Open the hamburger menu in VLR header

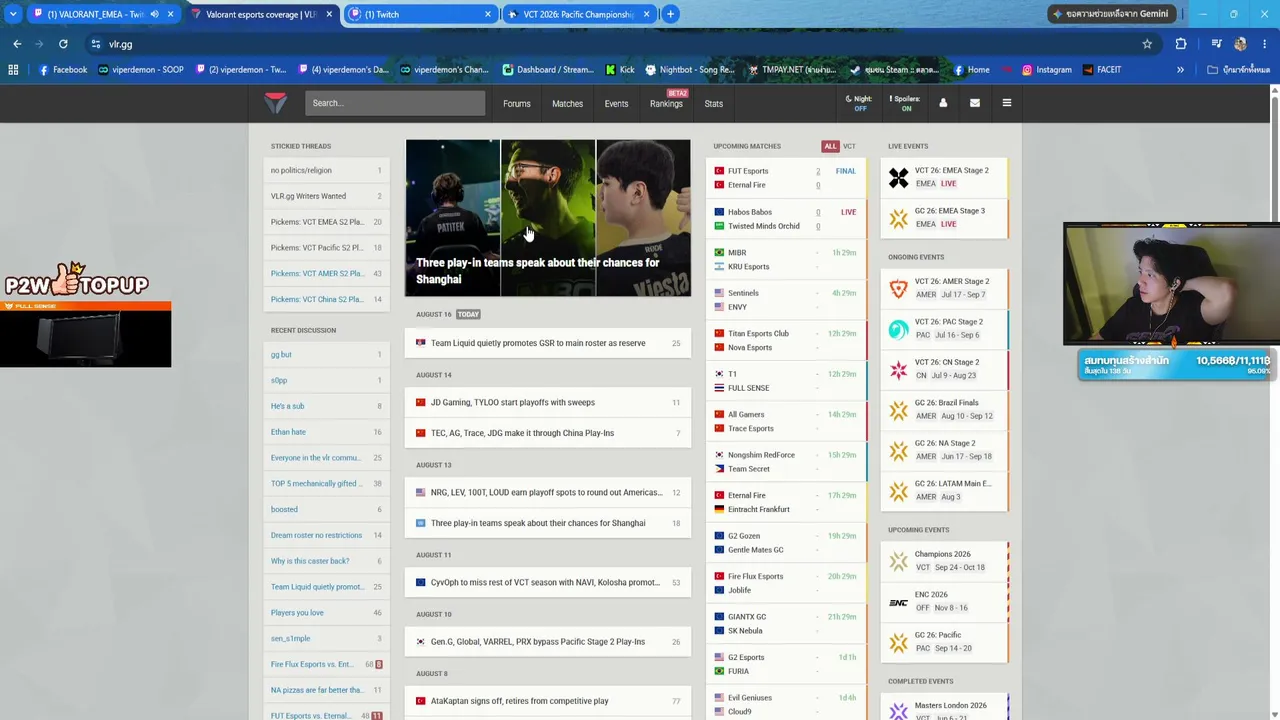click(1007, 103)
